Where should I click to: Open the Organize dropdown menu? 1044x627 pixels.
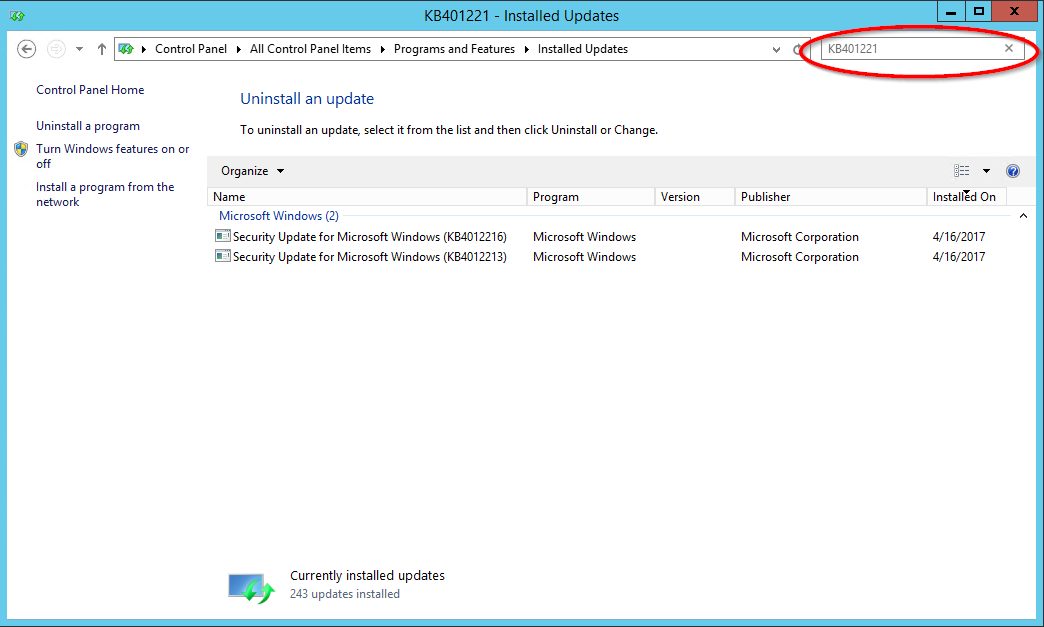[x=252, y=171]
